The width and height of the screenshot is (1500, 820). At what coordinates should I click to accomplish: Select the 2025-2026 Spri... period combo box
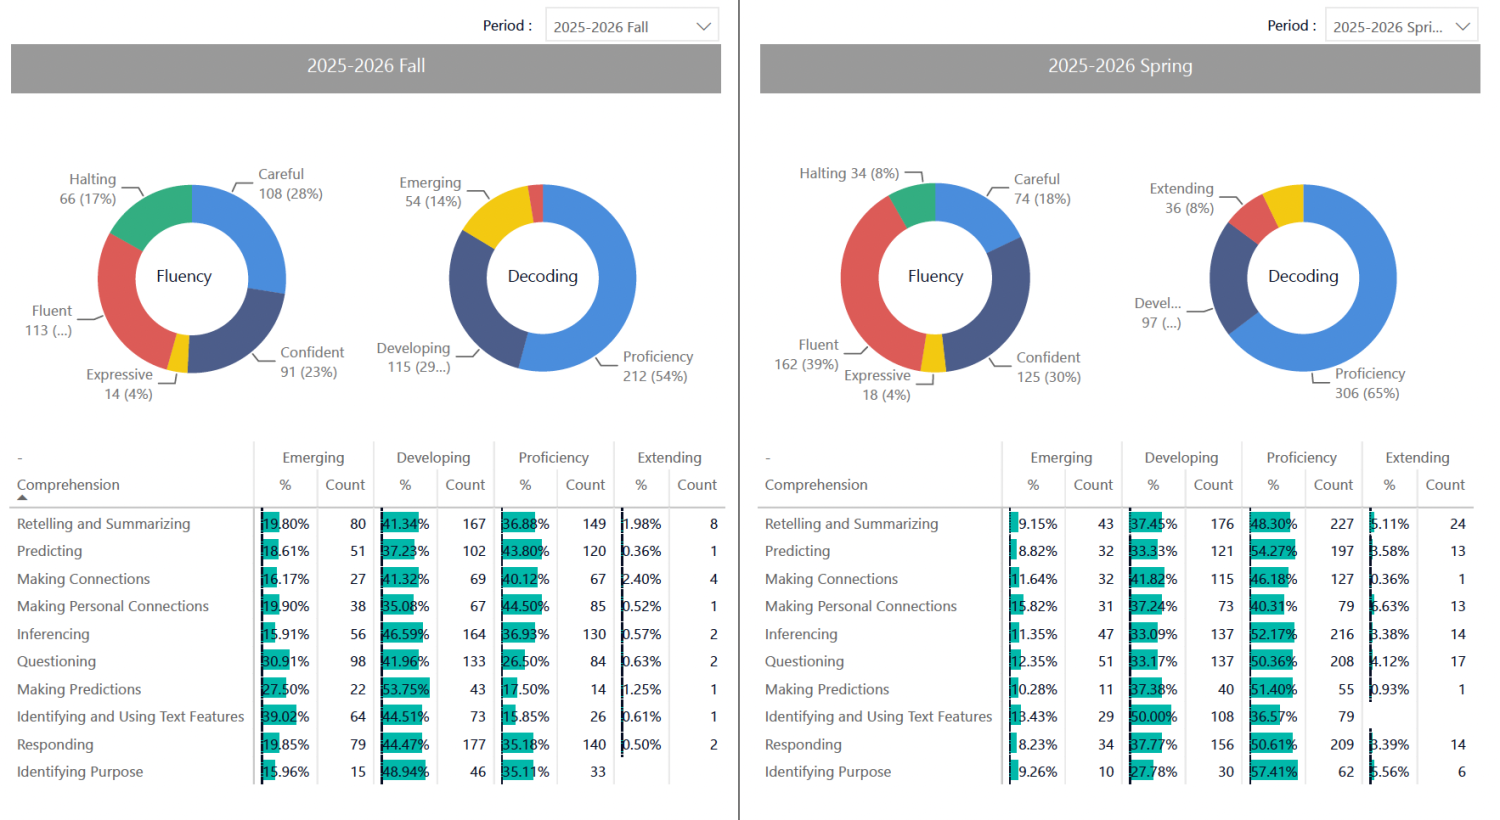pos(1402,26)
